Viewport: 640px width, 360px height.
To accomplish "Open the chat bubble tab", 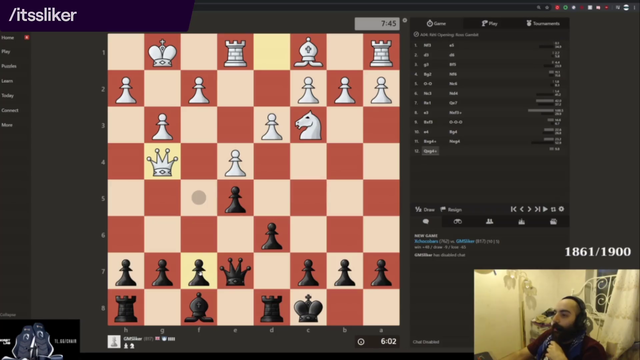I will (426, 221).
